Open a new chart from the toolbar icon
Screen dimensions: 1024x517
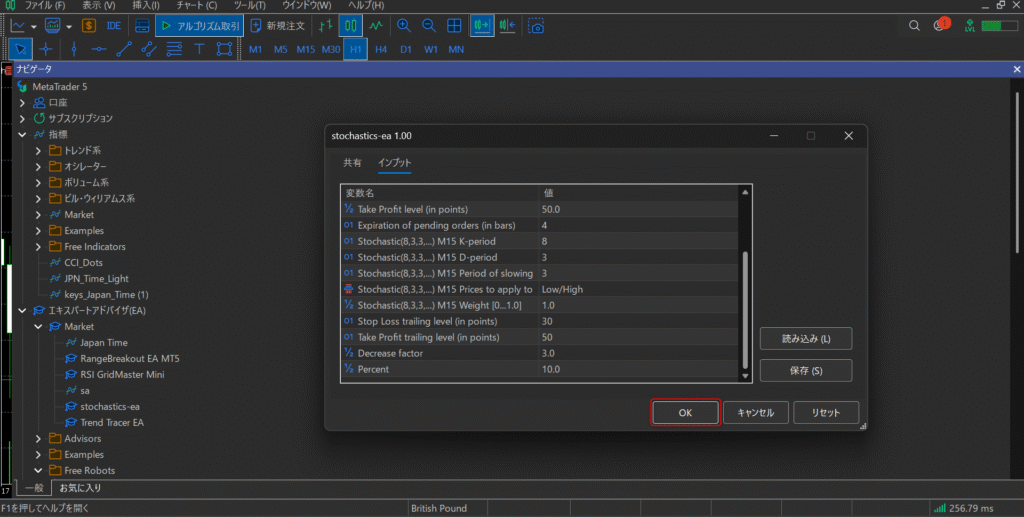pyautogui.click(x=18, y=26)
